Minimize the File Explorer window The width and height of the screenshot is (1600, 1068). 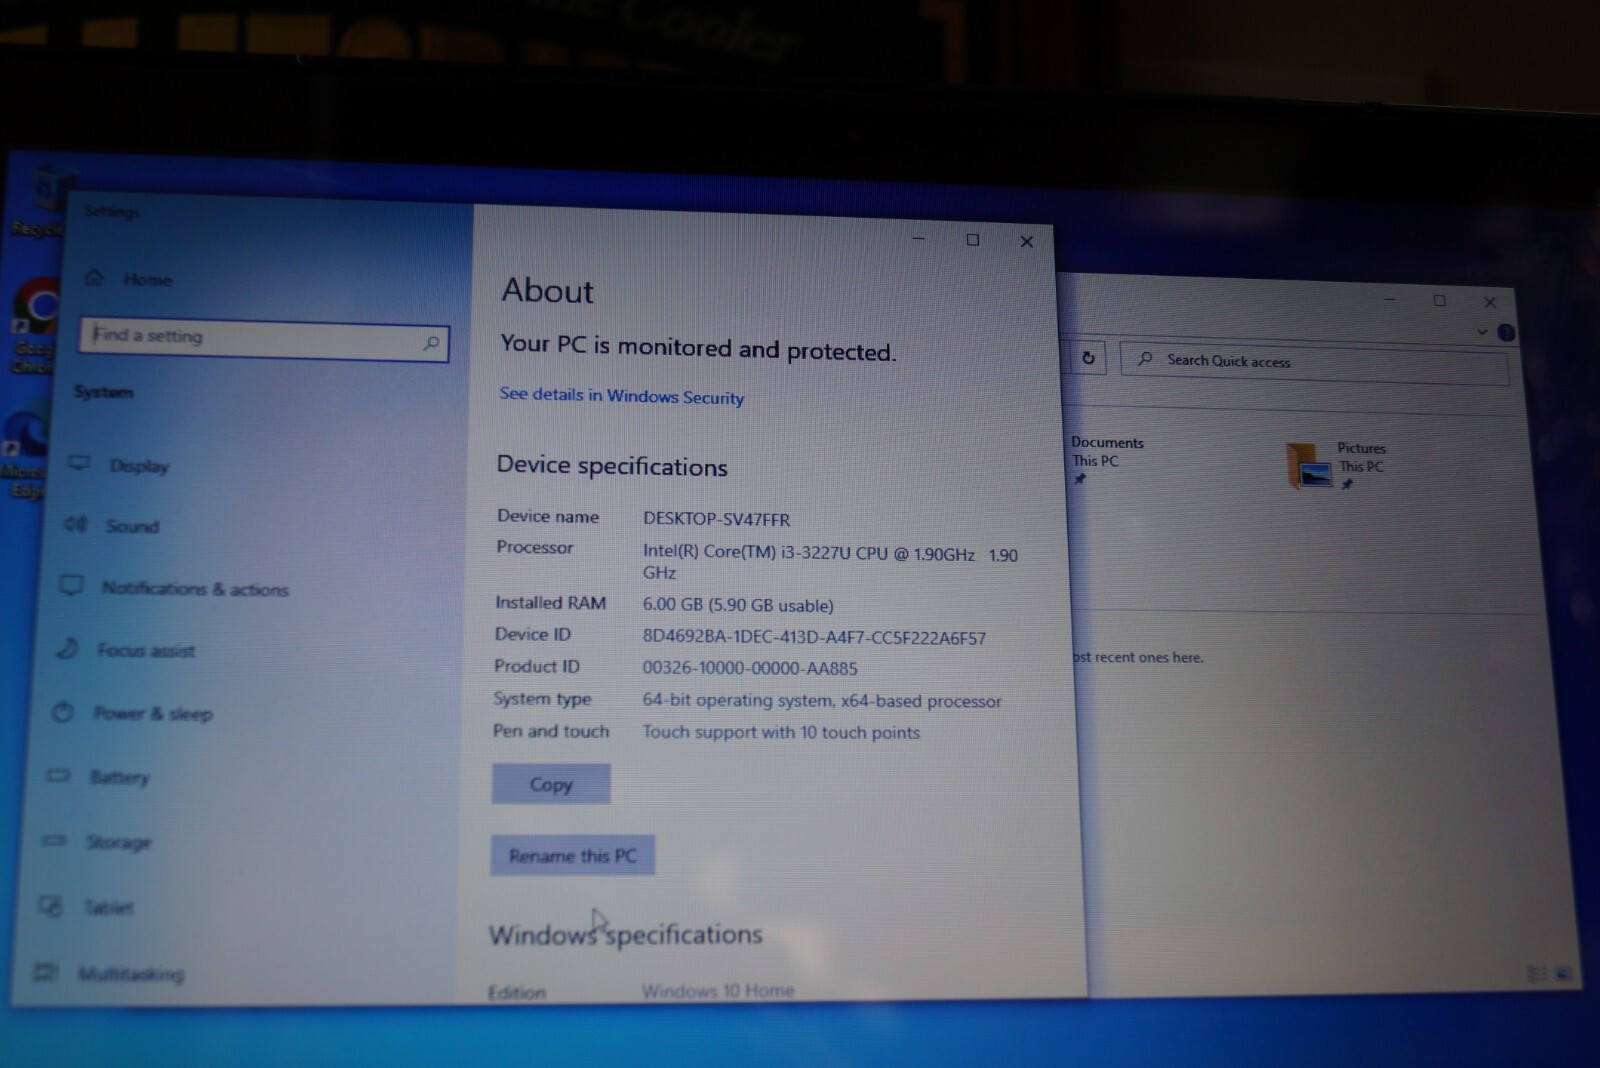1389,299
